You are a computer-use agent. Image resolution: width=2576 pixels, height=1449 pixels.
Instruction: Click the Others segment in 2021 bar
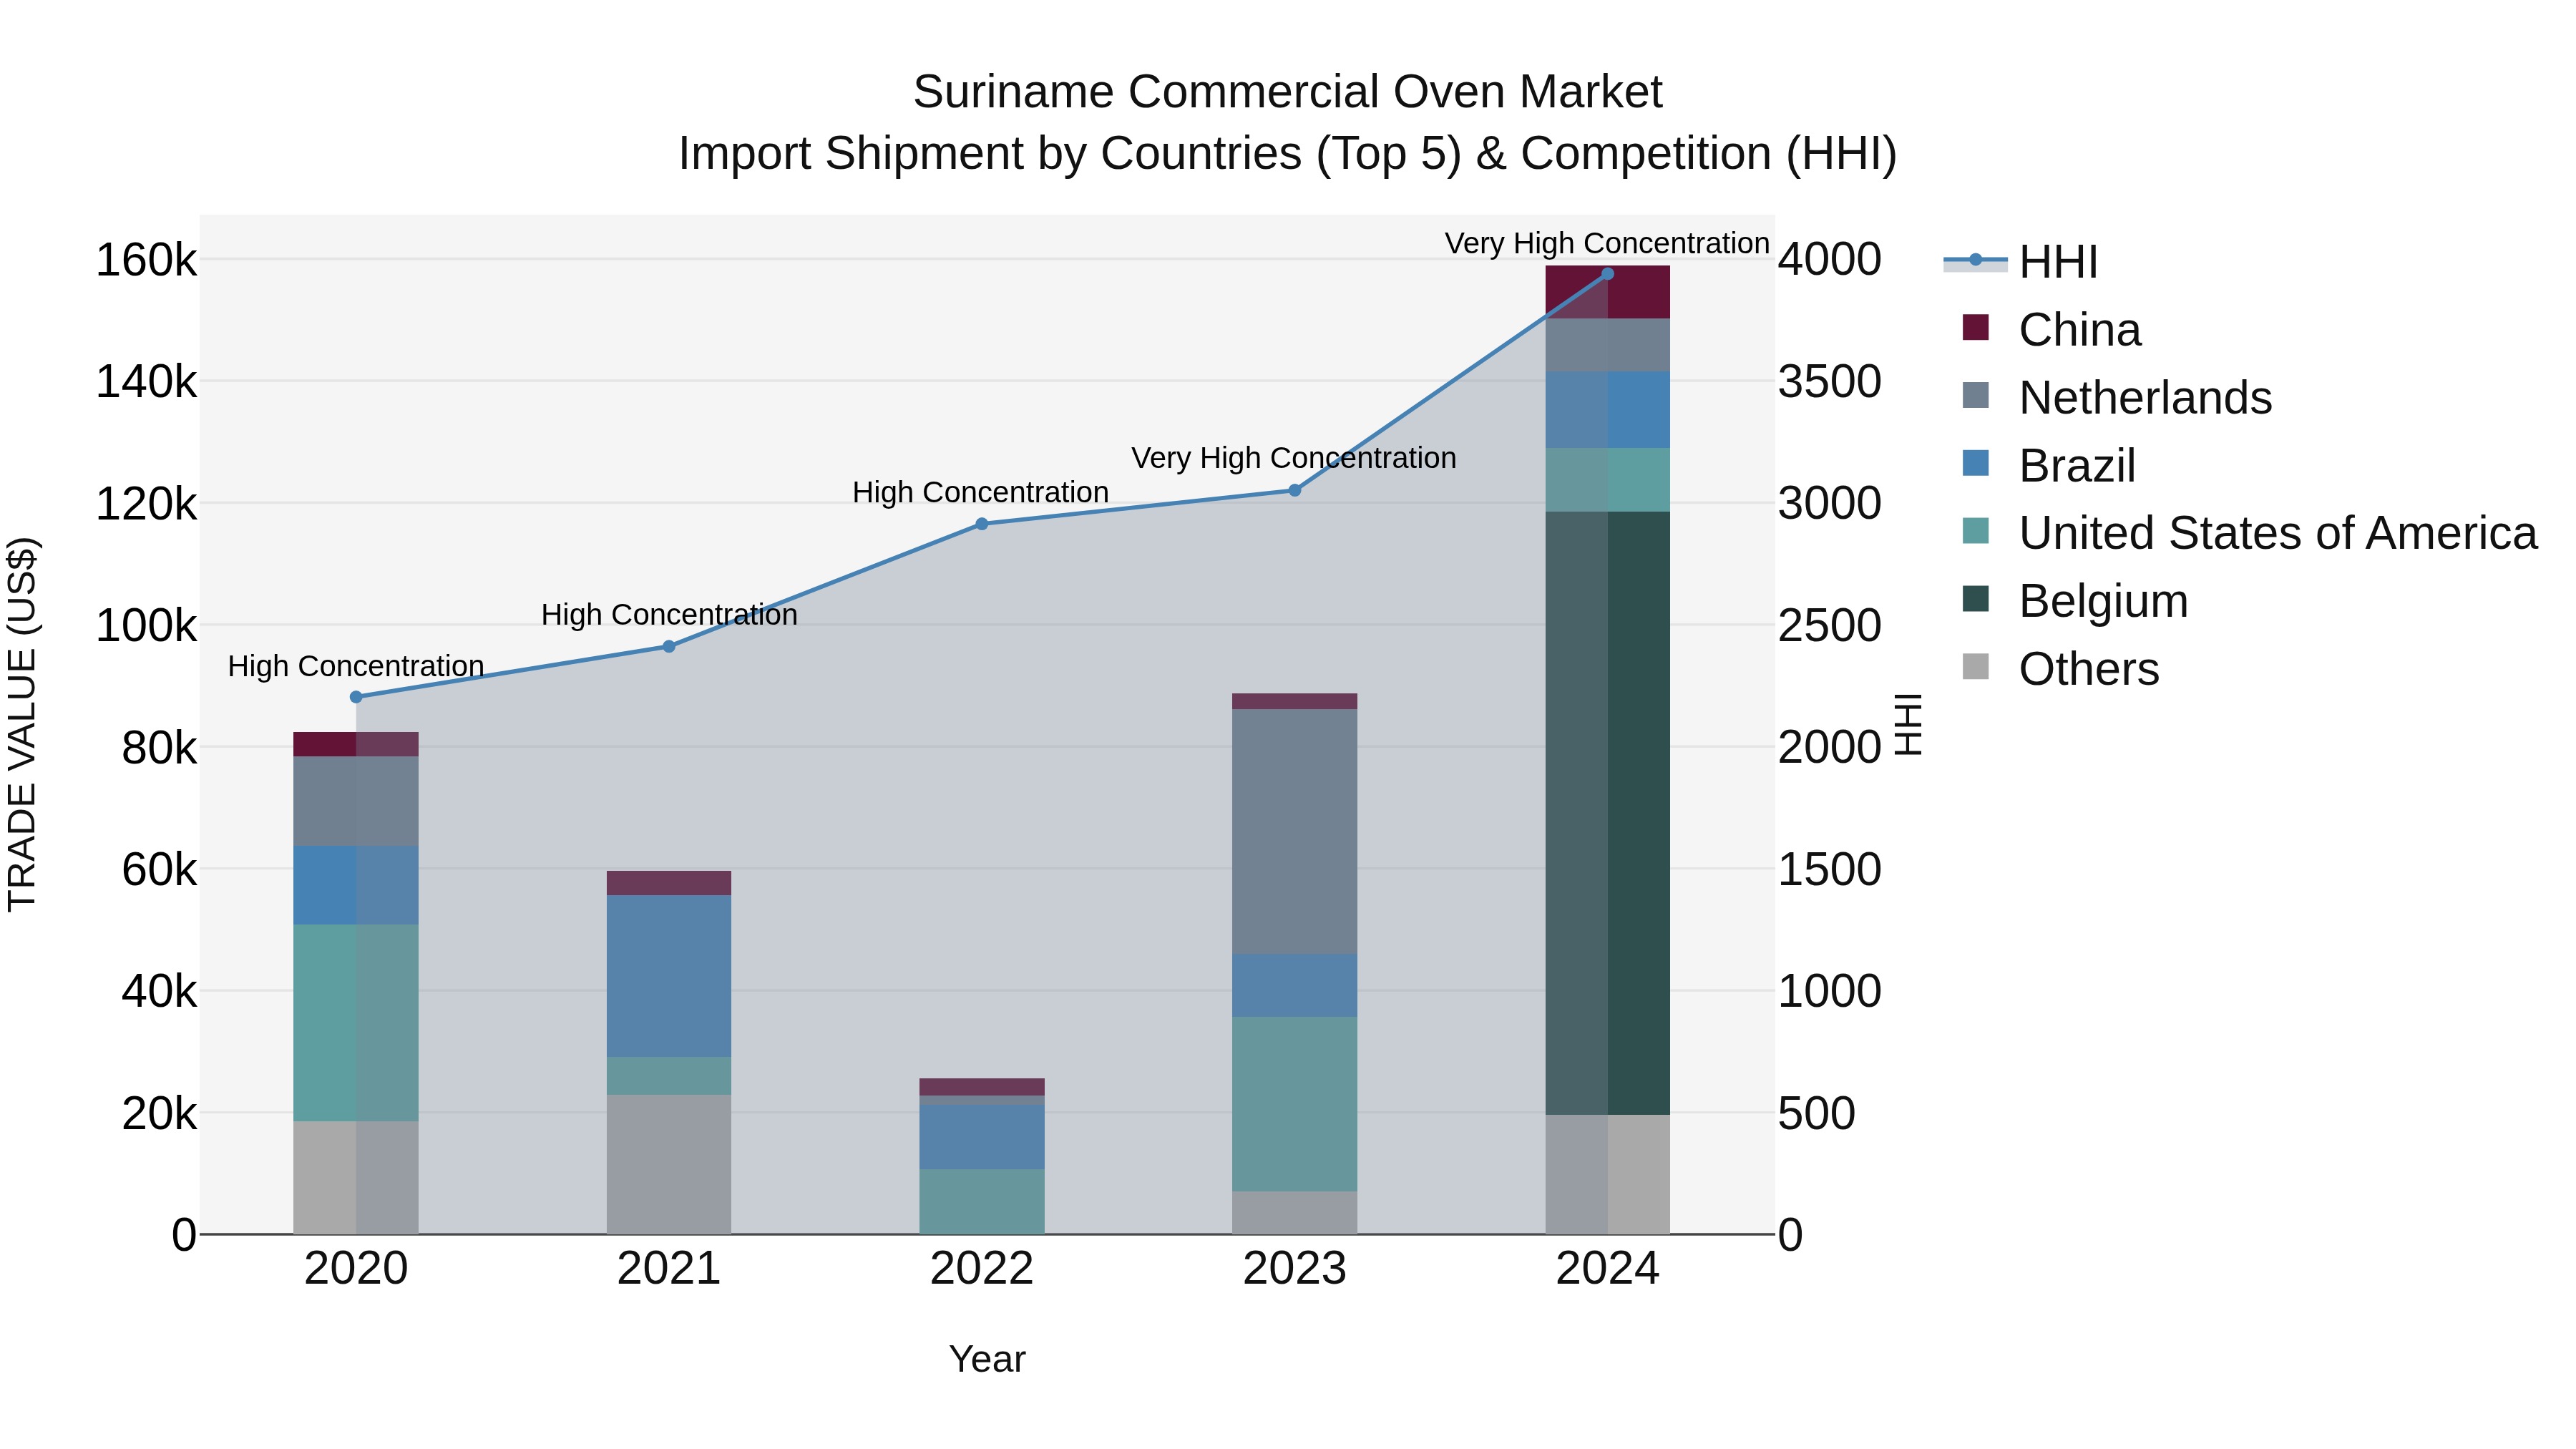coord(669,1164)
